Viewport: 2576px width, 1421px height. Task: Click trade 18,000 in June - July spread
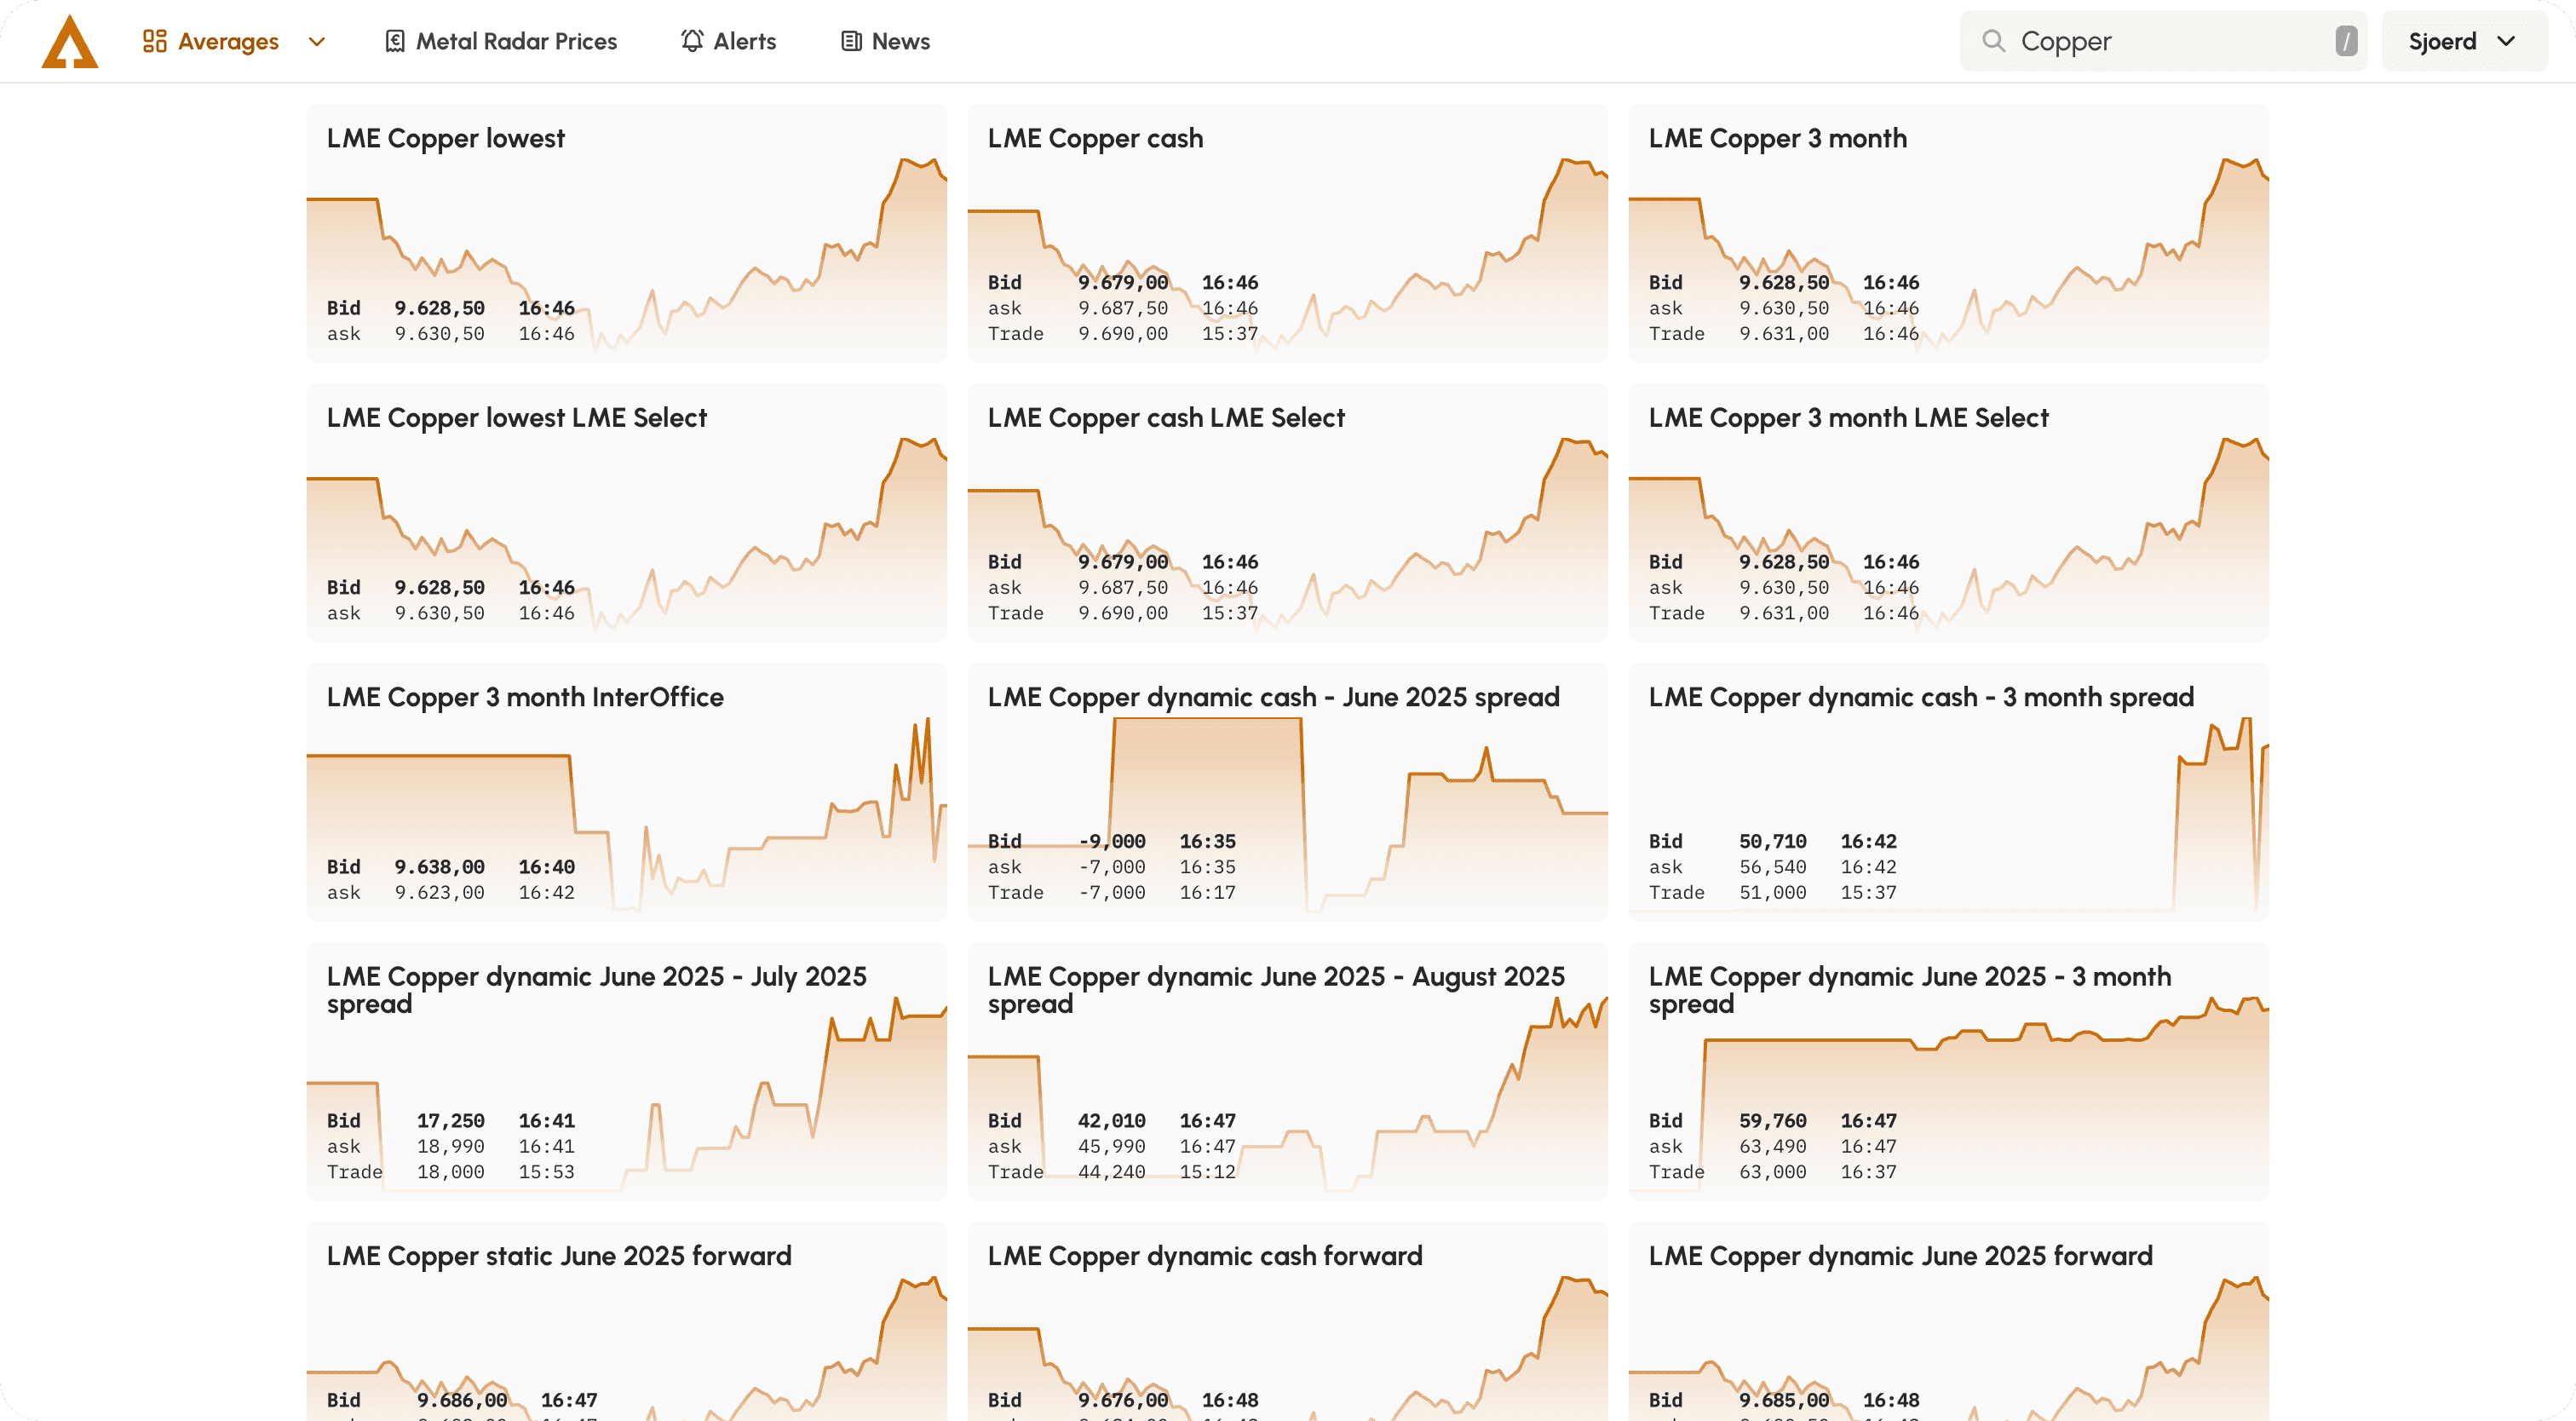point(451,1172)
